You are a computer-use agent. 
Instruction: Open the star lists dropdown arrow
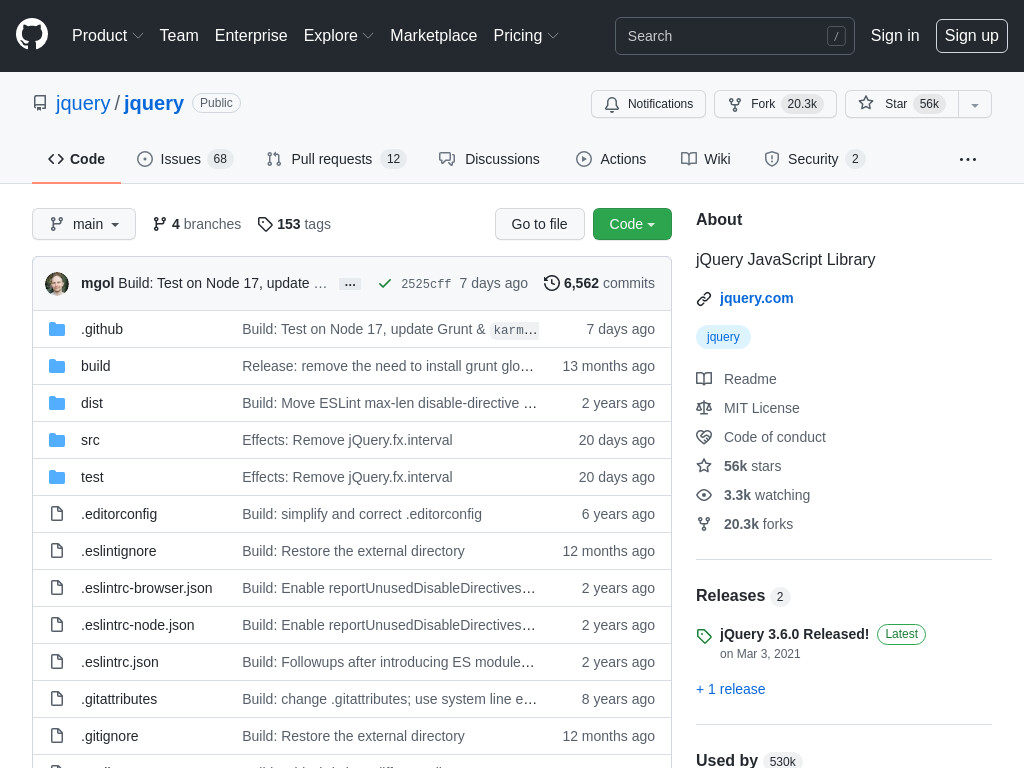974,104
